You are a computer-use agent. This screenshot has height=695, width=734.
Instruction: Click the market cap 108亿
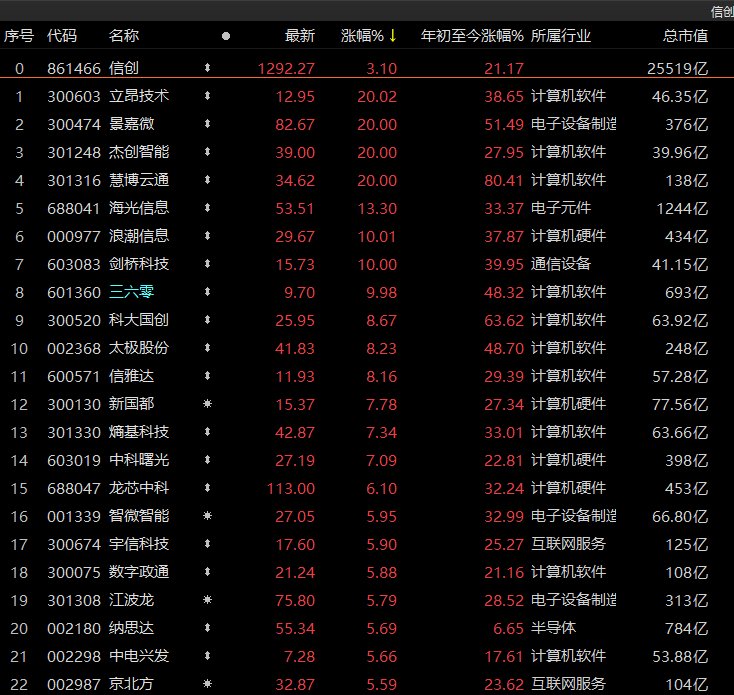click(687, 573)
